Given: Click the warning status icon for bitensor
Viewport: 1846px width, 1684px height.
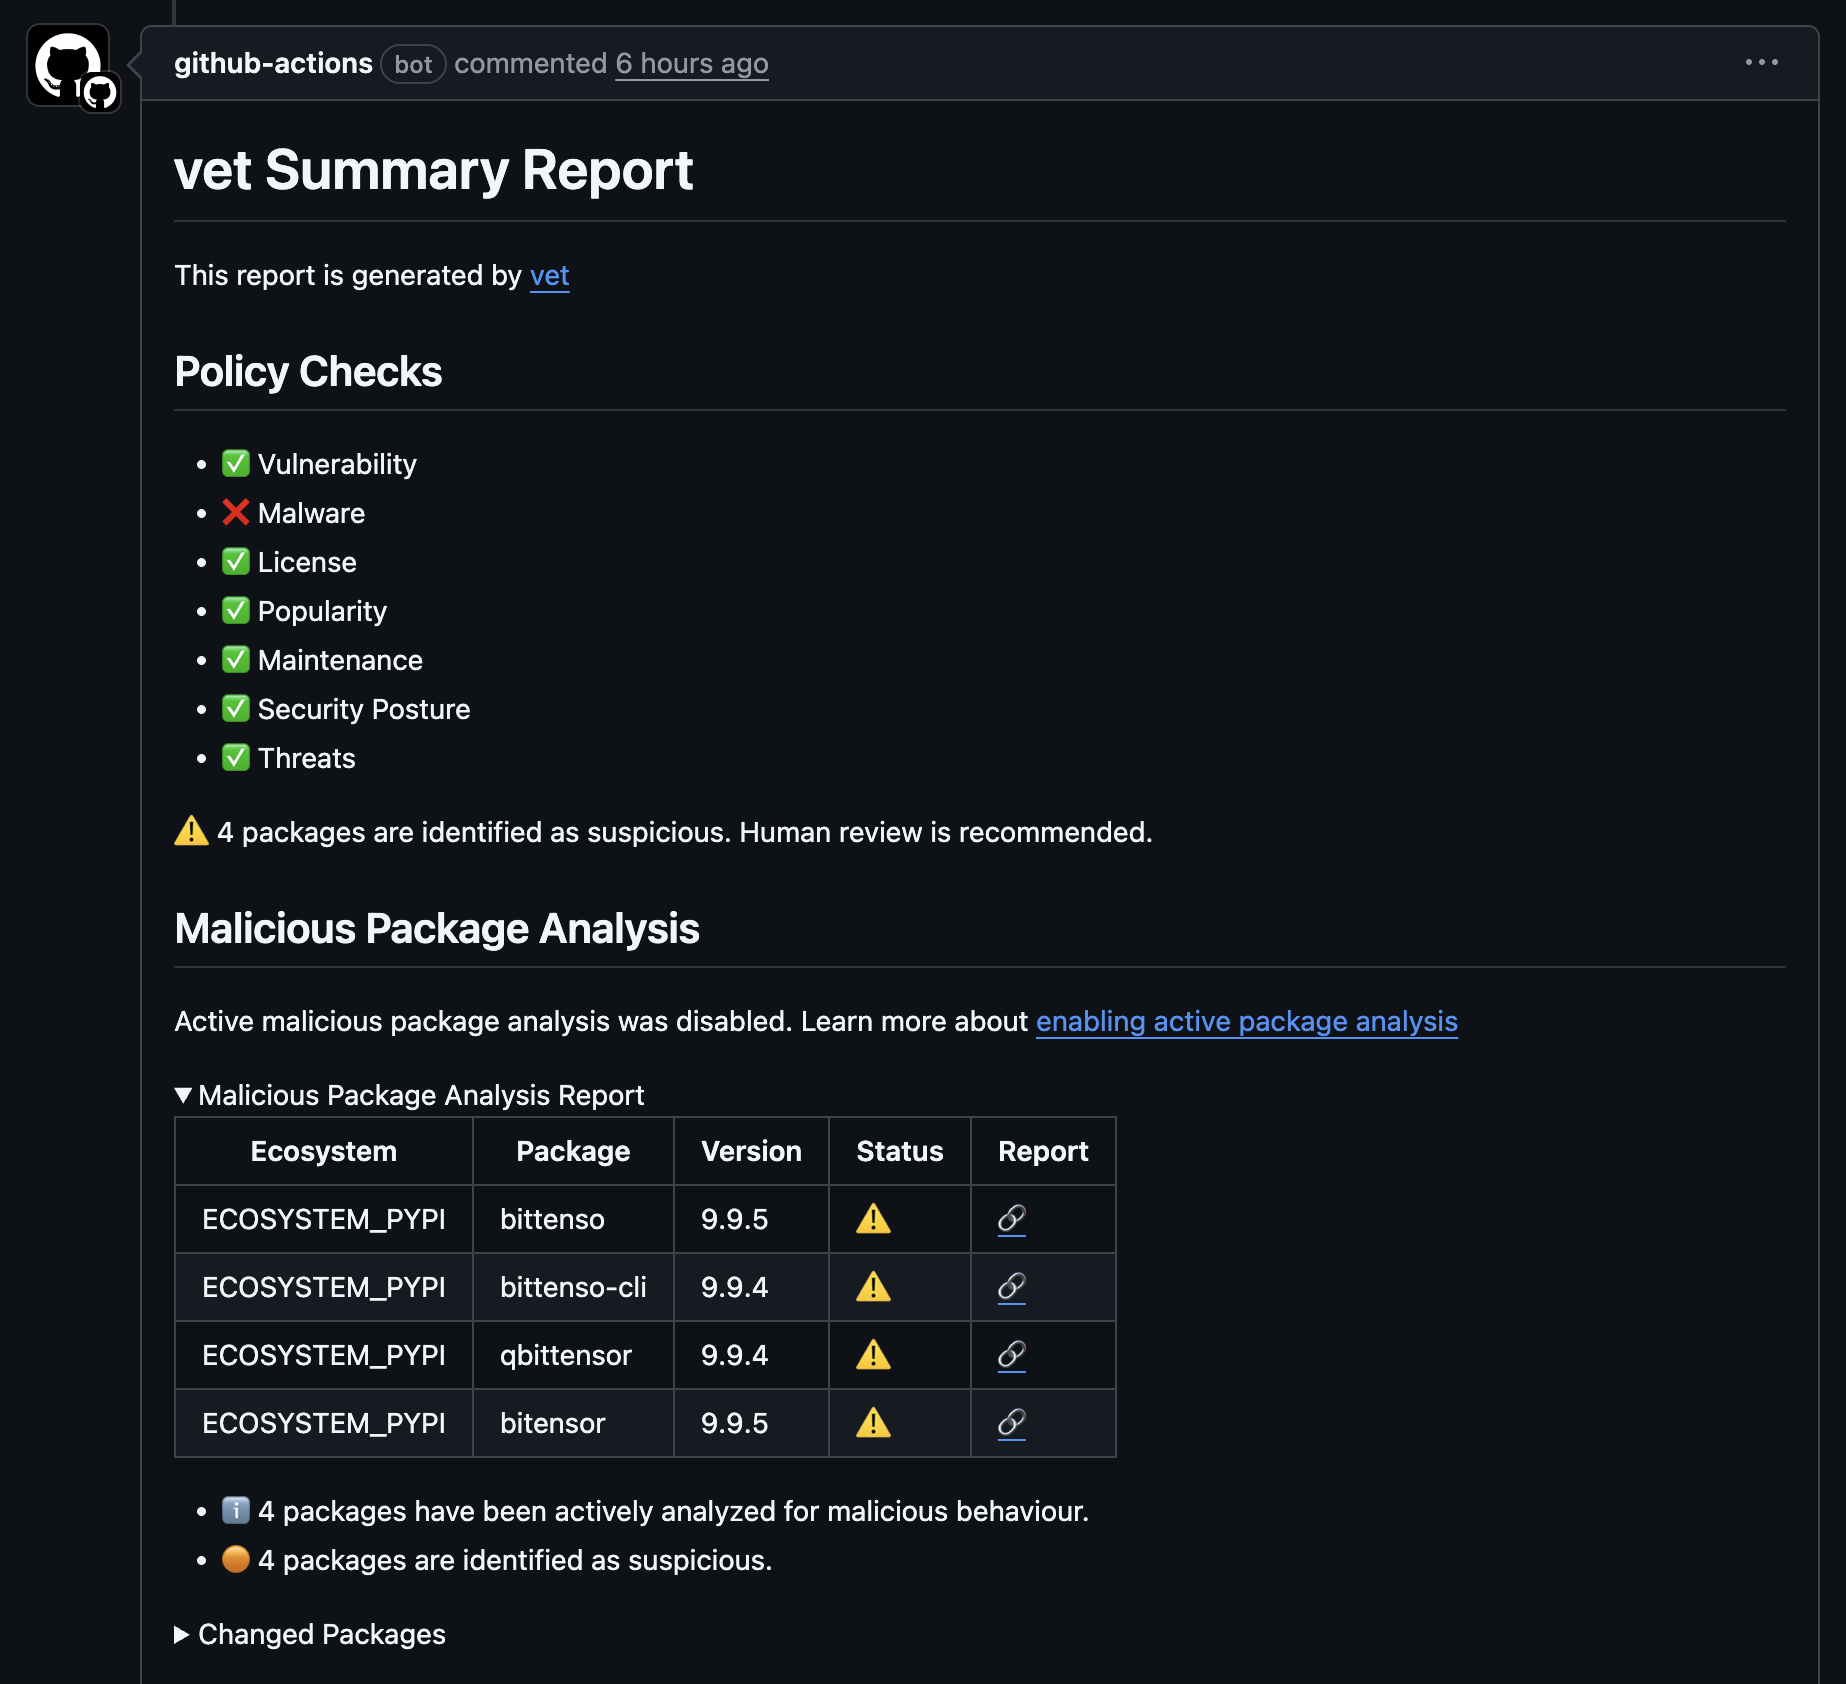Looking at the screenshot, I should pyautogui.click(x=873, y=1423).
